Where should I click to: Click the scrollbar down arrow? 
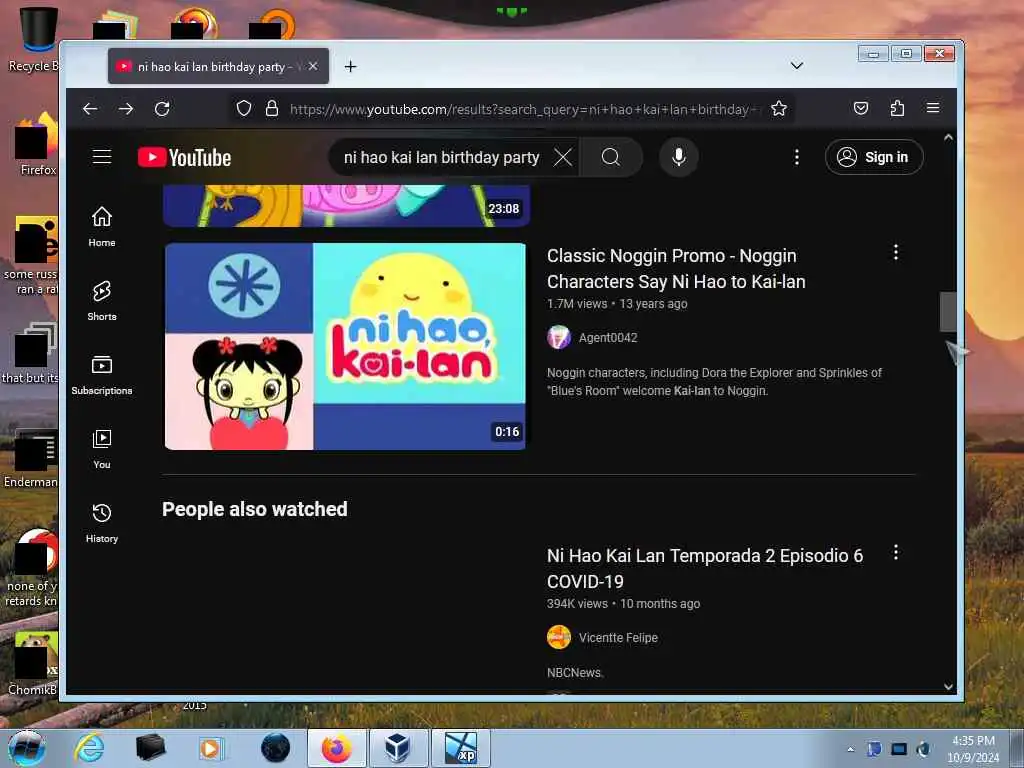[x=948, y=686]
